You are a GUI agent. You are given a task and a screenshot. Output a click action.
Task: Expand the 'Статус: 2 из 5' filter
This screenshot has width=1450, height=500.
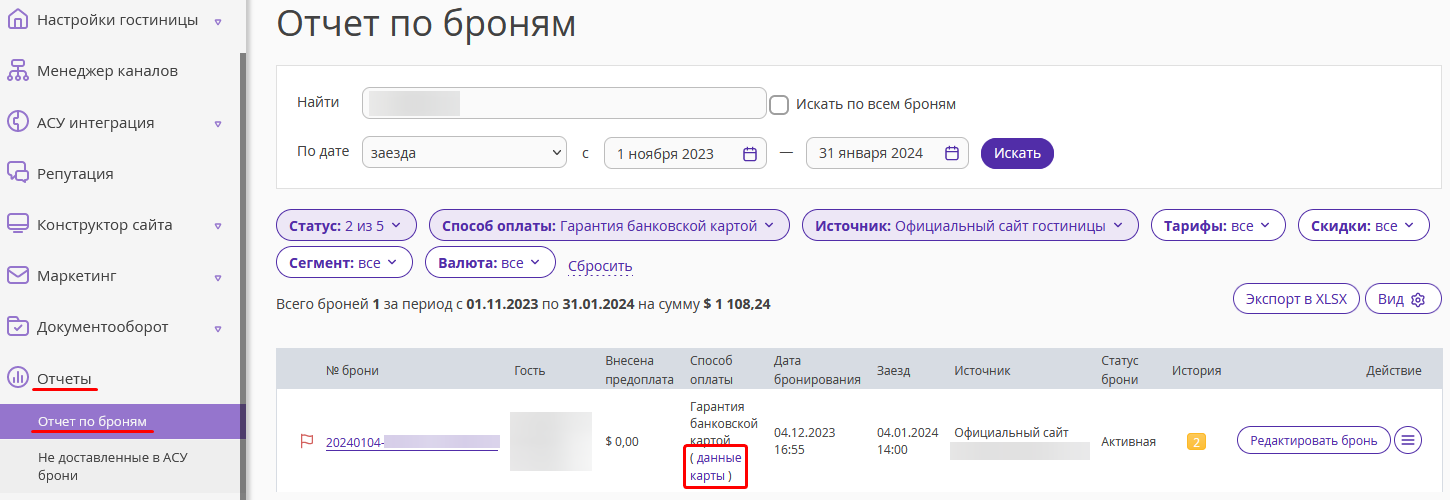click(345, 226)
